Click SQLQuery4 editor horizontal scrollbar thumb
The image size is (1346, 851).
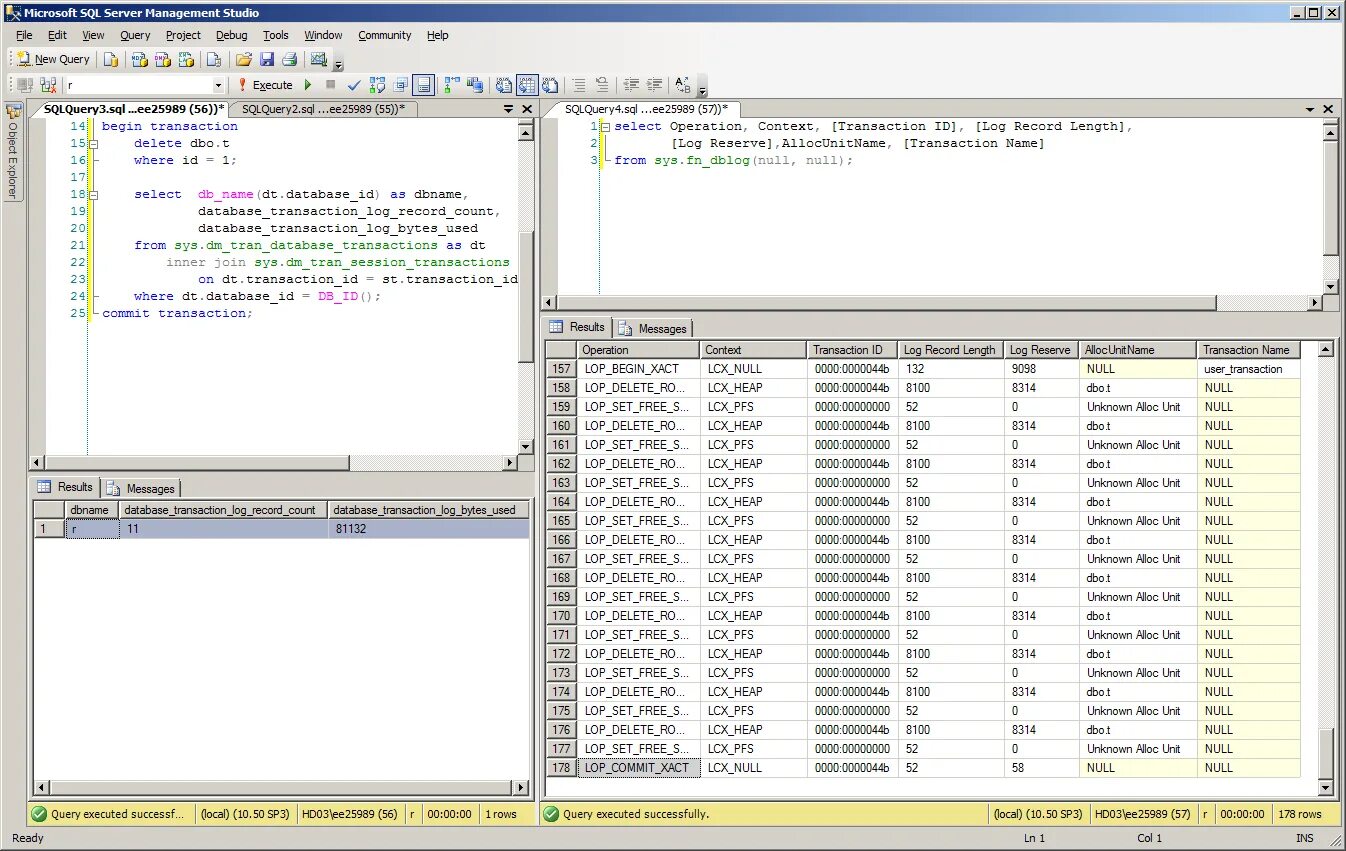(887, 303)
